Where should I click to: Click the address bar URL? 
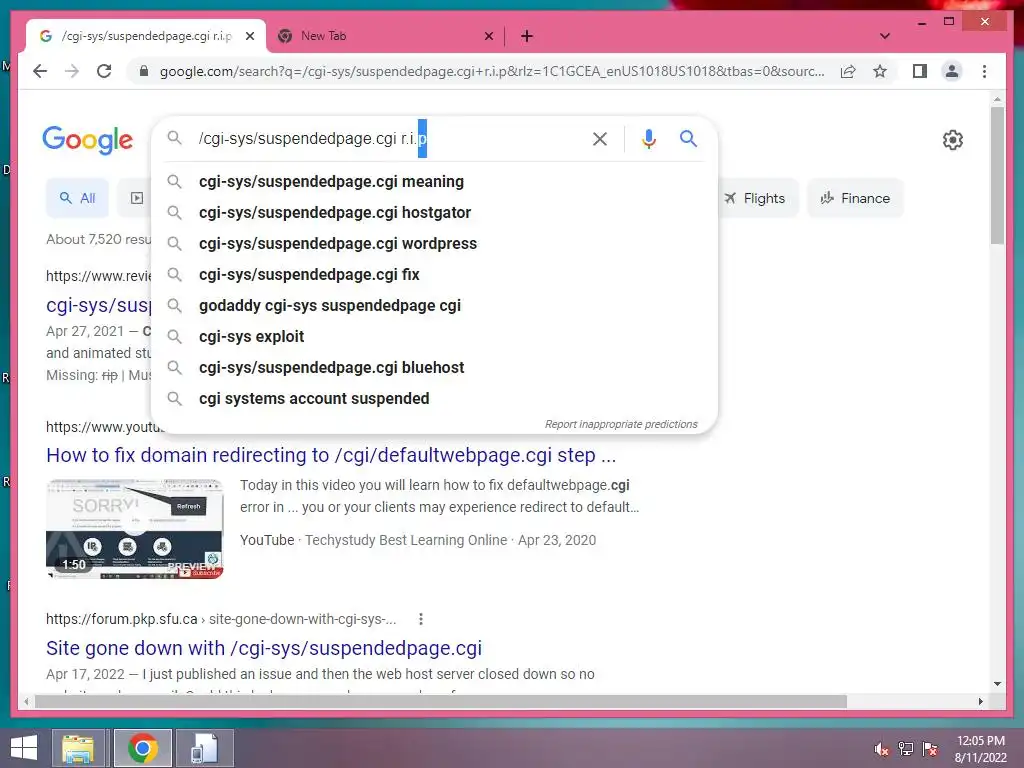[x=491, y=71]
